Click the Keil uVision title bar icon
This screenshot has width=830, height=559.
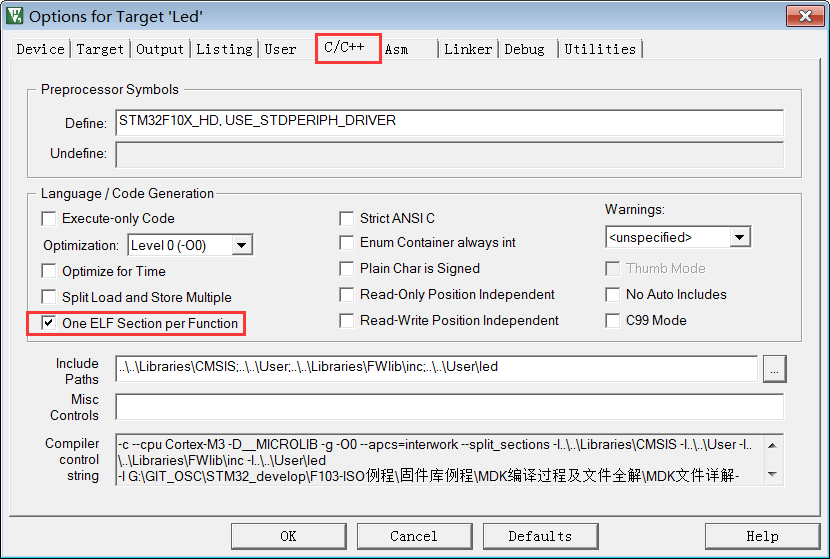(14, 15)
